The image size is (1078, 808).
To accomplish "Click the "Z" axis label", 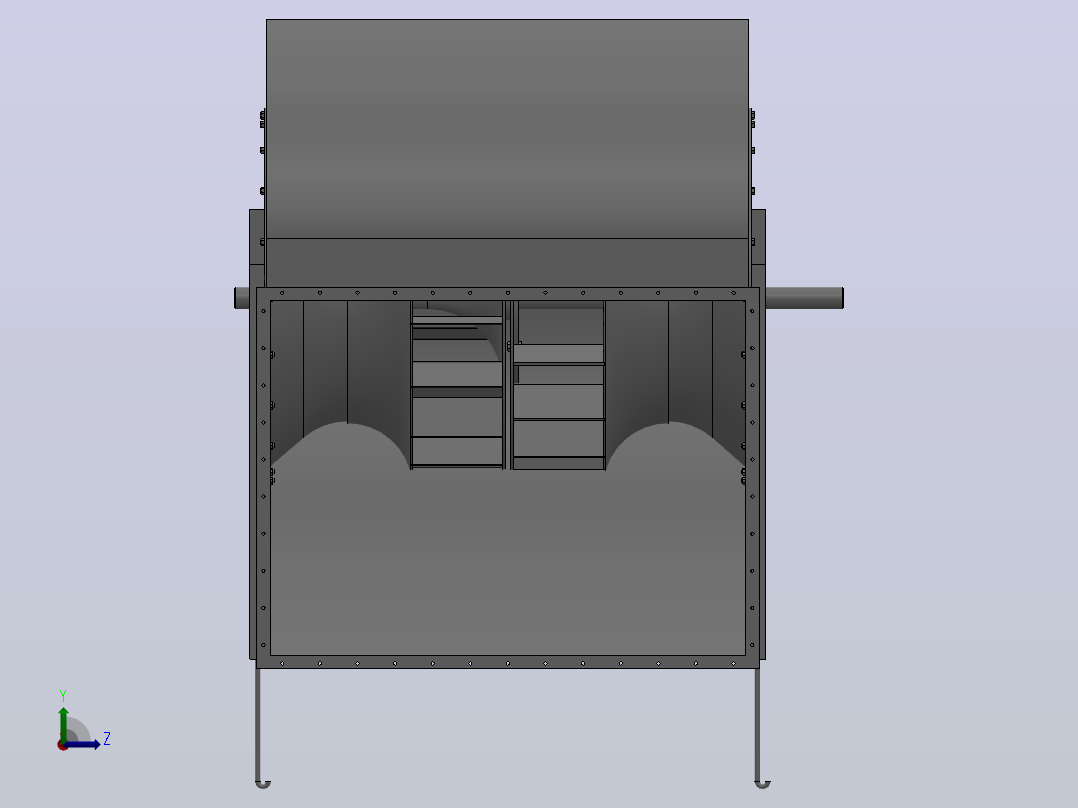I will 107,739.
